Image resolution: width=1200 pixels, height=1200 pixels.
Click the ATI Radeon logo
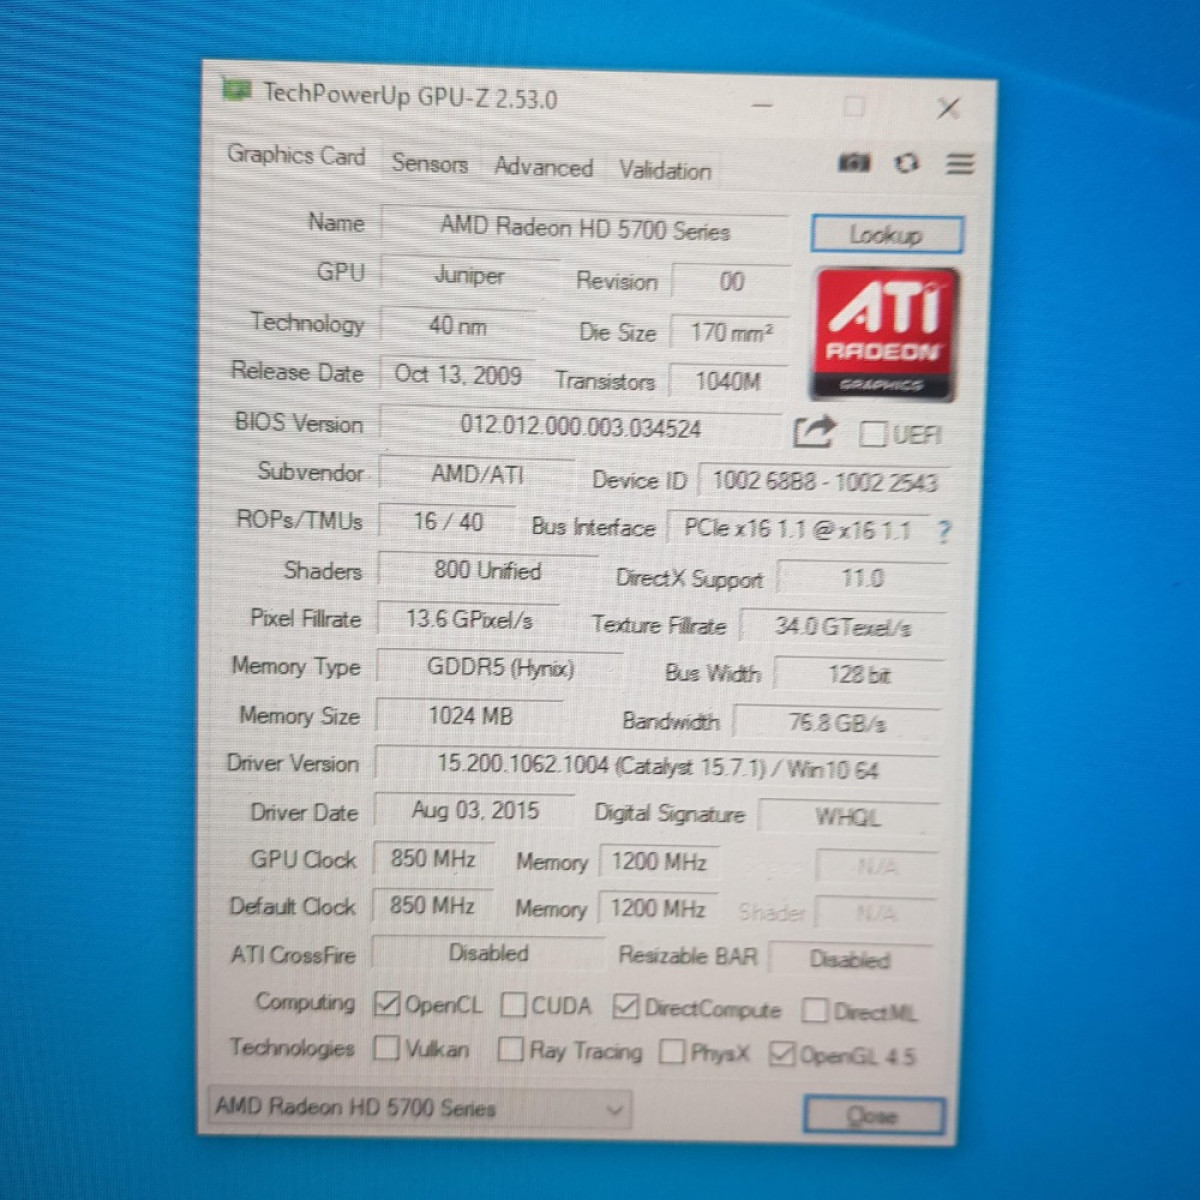(x=884, y=334)
